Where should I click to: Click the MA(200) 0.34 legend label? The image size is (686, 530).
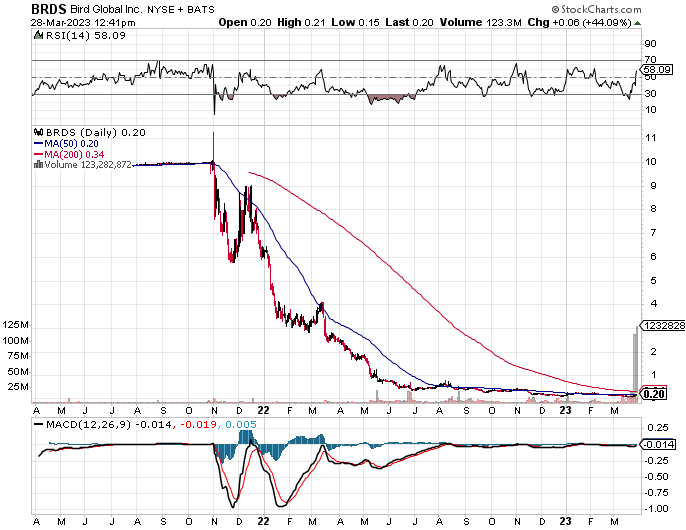point(74,154)
